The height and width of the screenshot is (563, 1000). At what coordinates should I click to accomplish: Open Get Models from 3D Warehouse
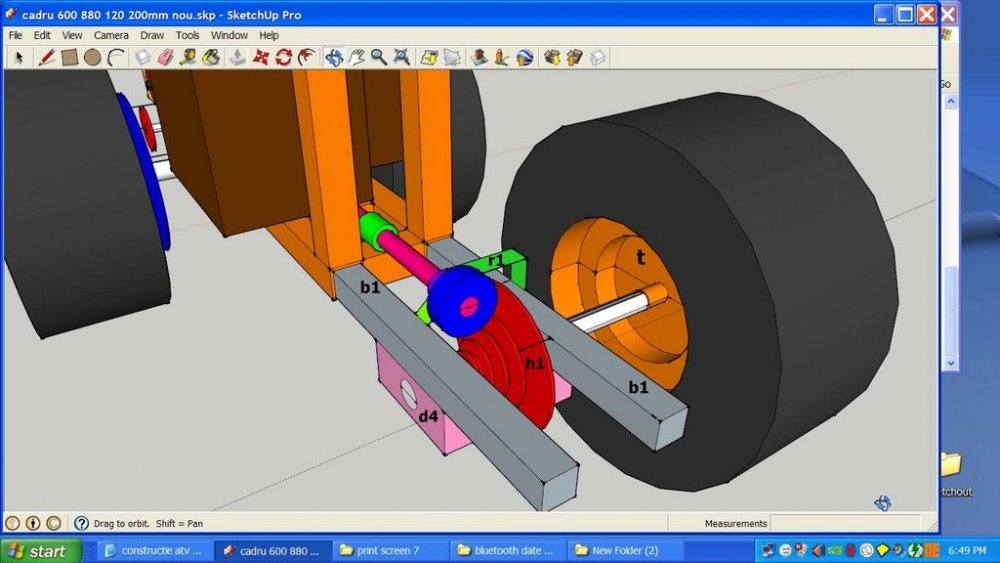point(552,58)
